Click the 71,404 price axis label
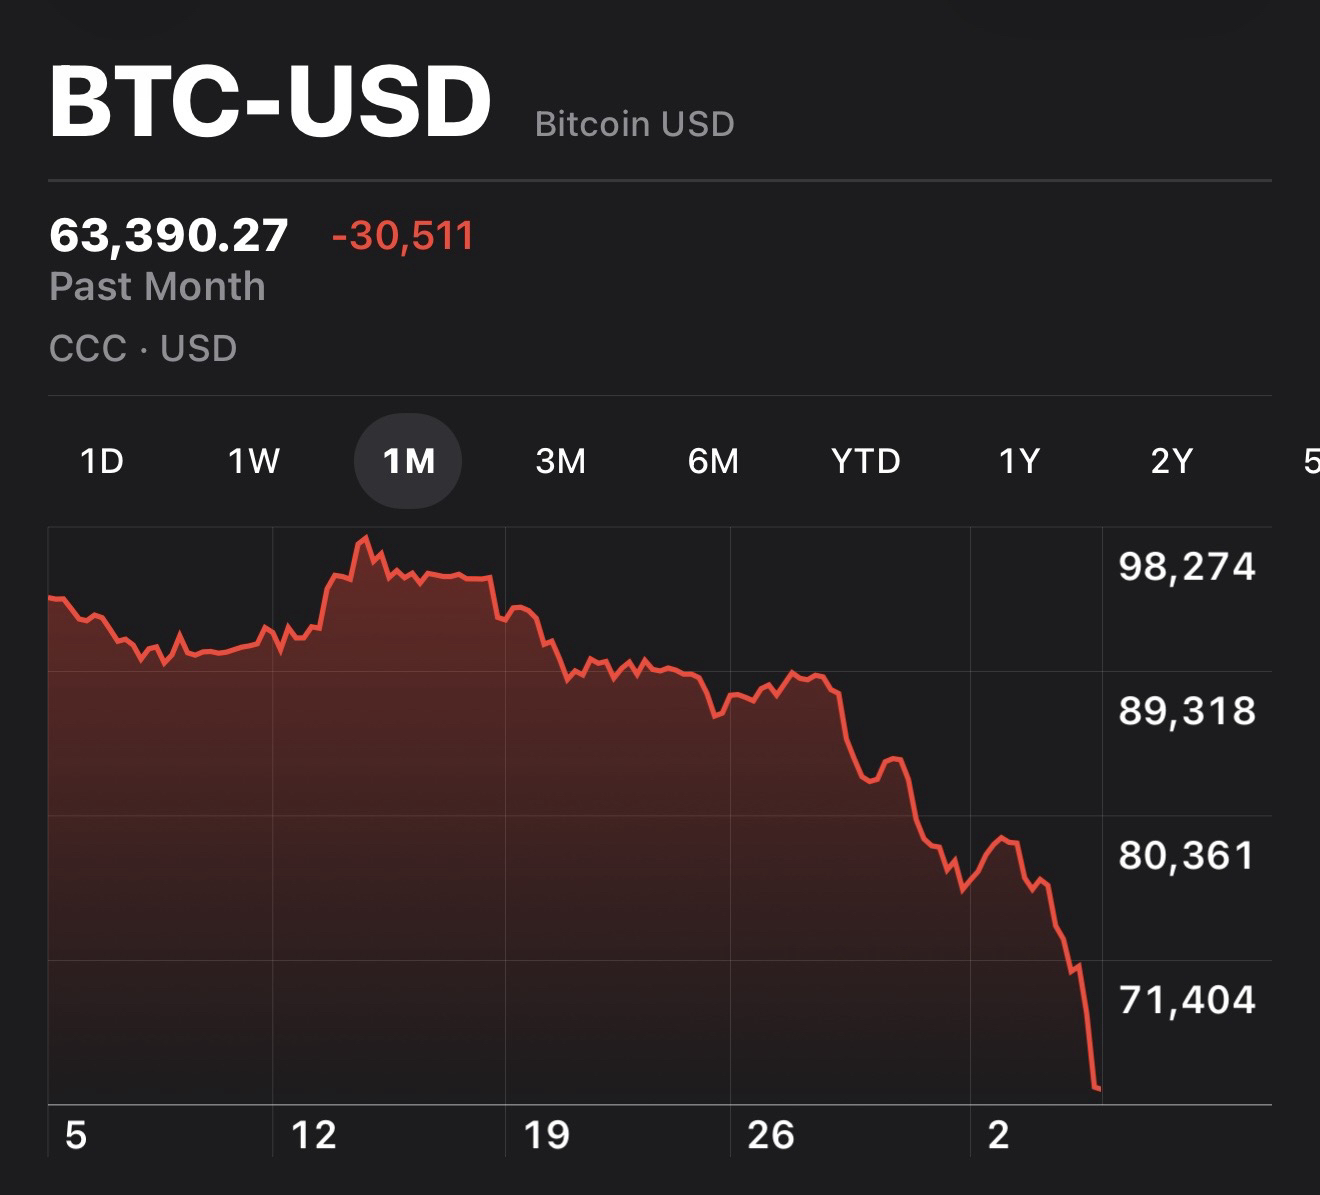The image size is (1320, 1195). [x=1187, y=999]
